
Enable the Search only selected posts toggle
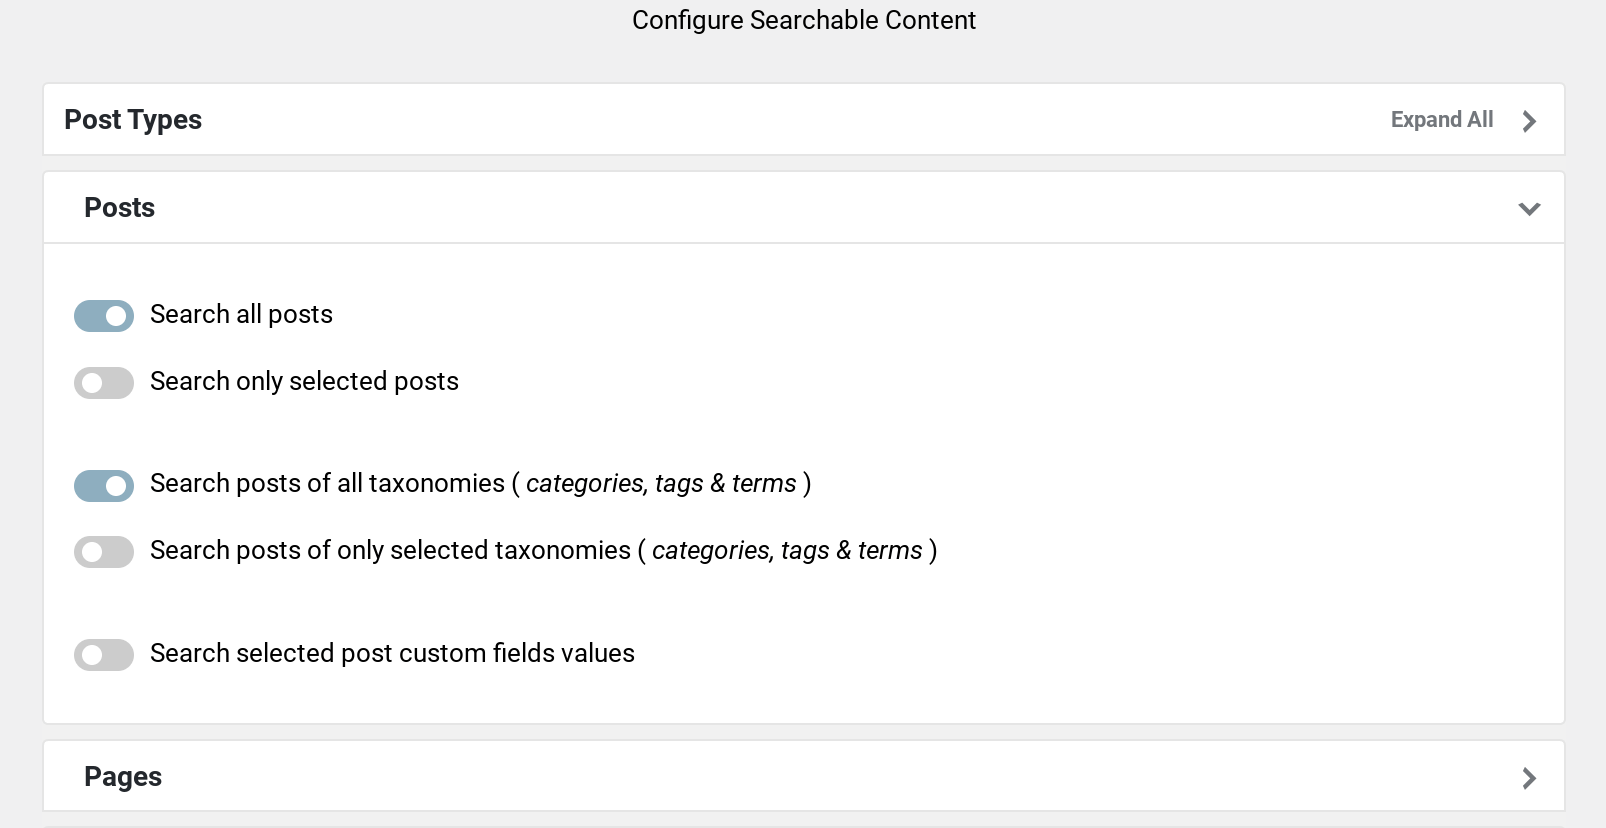point(104,383)
